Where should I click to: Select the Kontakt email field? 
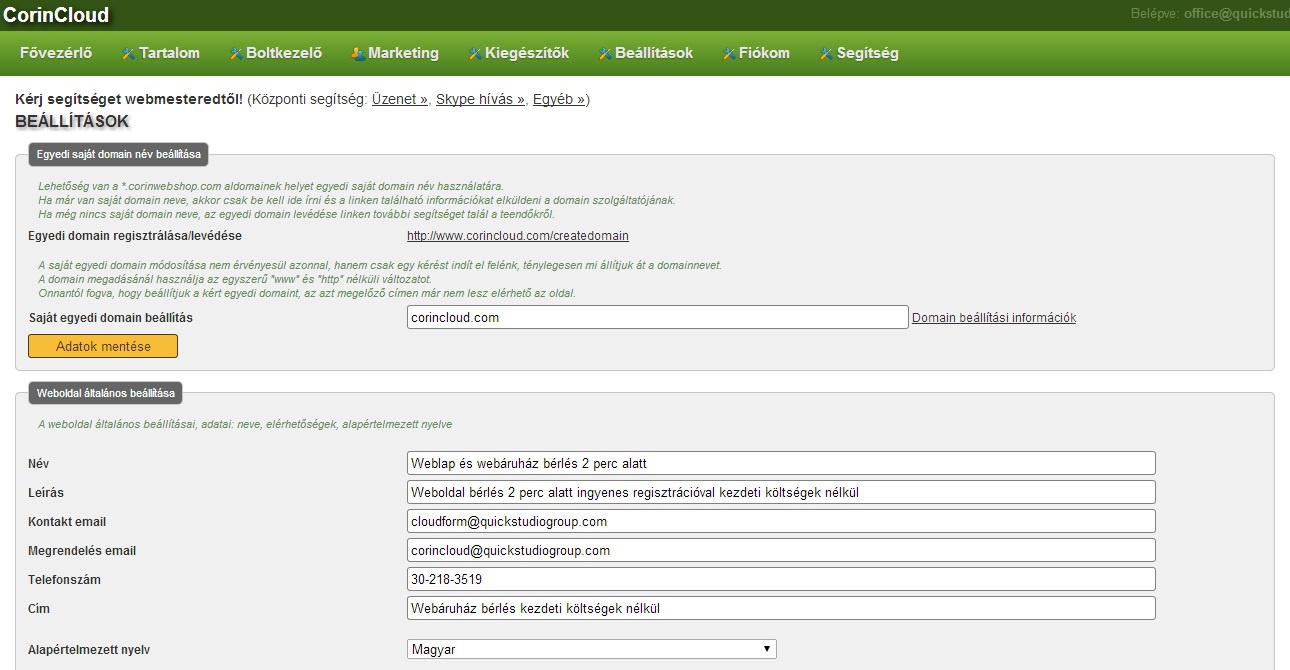781,521
